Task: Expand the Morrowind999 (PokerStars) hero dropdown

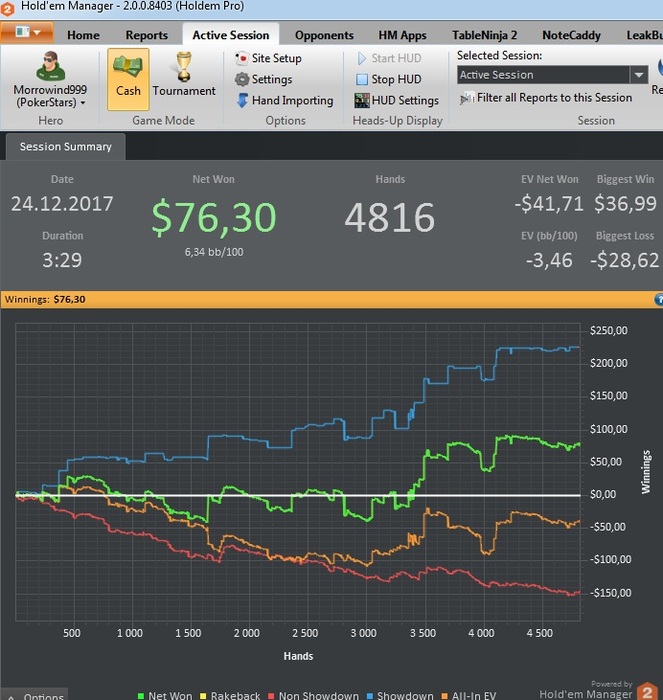Action: [50, 96]
